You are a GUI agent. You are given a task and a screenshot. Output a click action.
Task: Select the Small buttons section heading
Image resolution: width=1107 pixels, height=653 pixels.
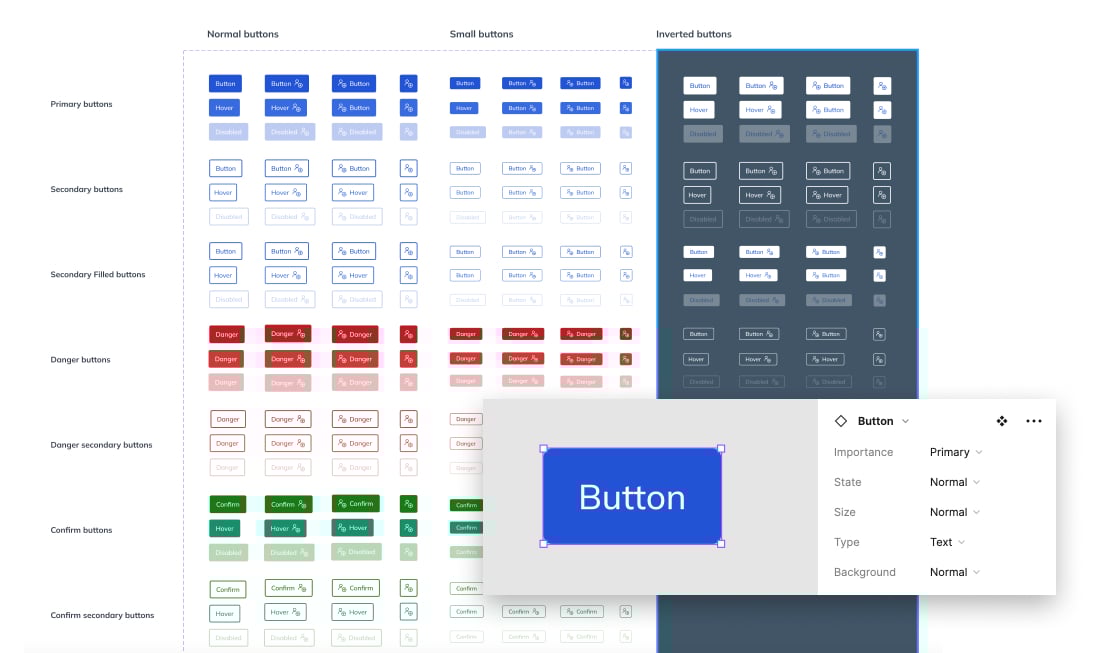481,34
